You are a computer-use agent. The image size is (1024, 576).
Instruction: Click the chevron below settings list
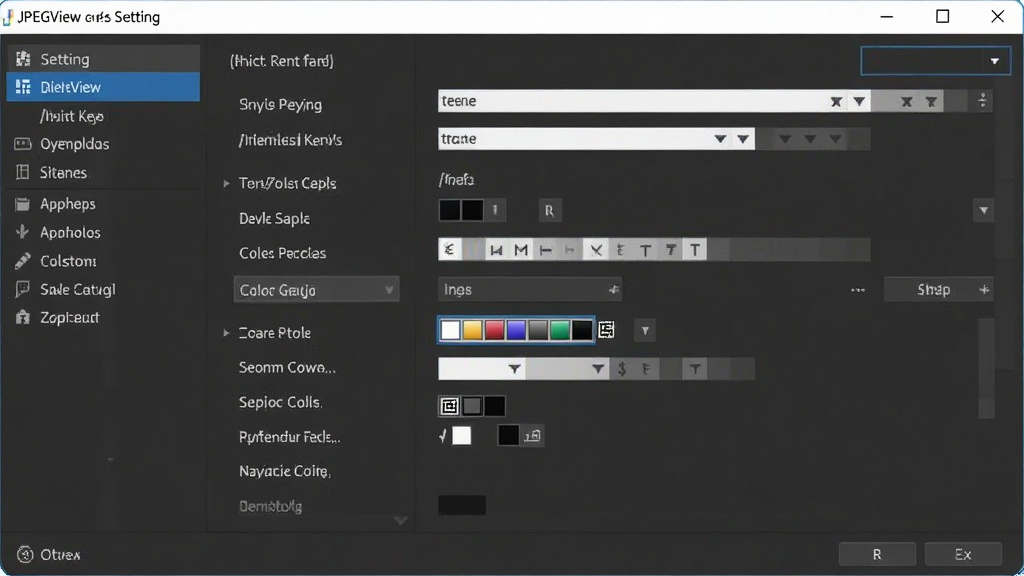coord(400,520)
